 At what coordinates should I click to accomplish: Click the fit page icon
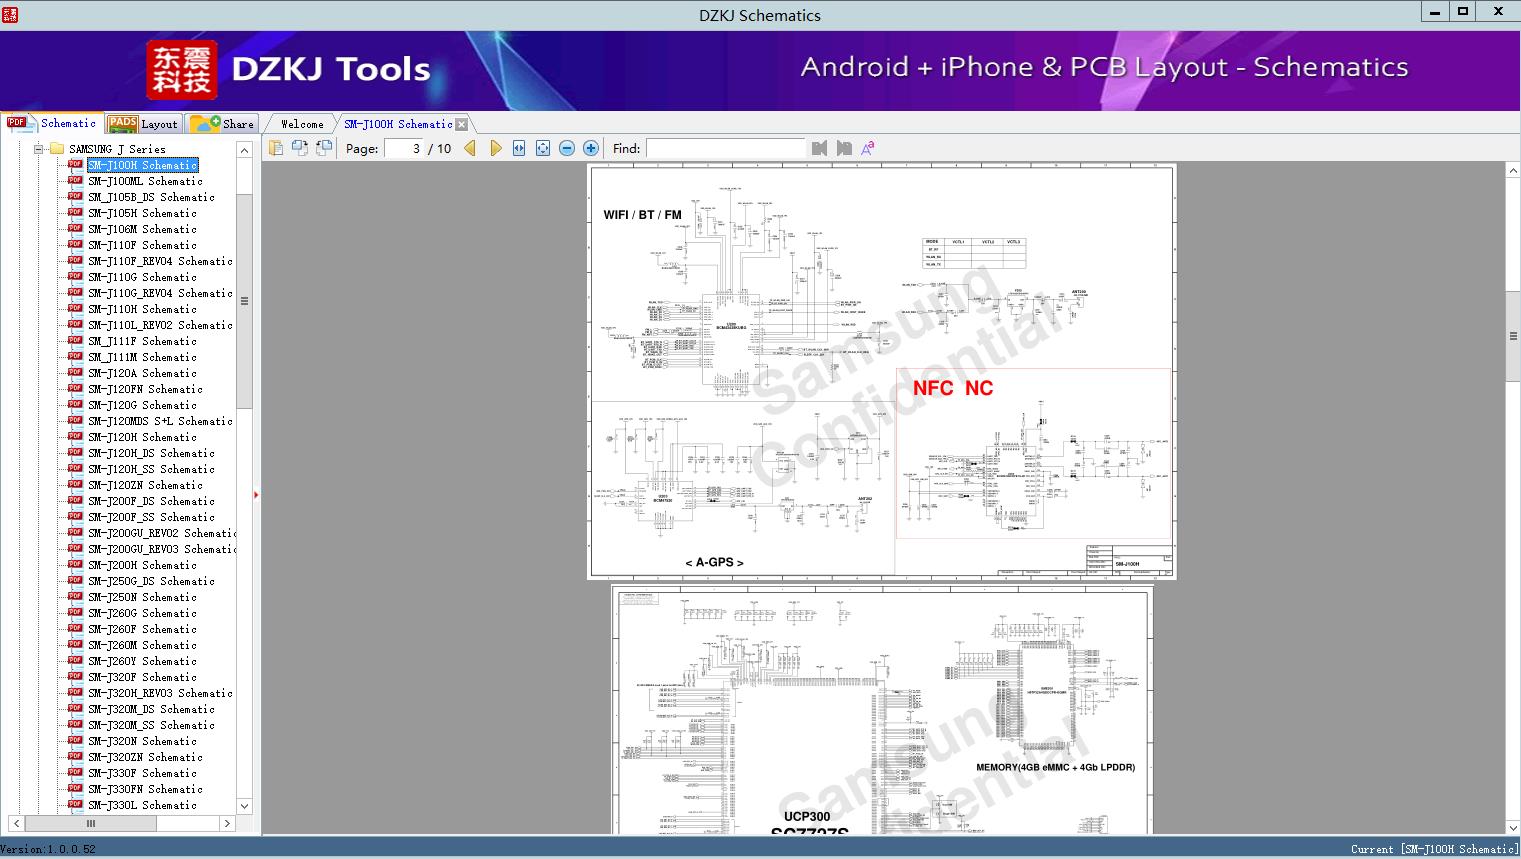pyautogui.click(x=543, y=148)
